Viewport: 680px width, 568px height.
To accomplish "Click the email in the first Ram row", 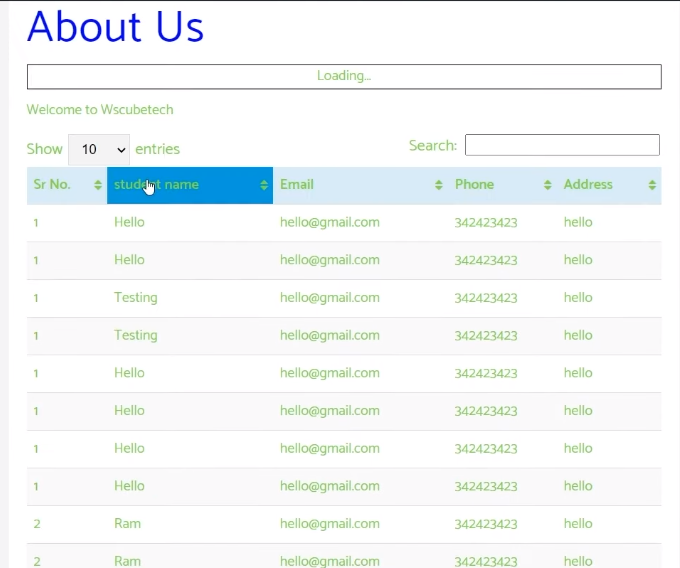I will tap(330, 524).
